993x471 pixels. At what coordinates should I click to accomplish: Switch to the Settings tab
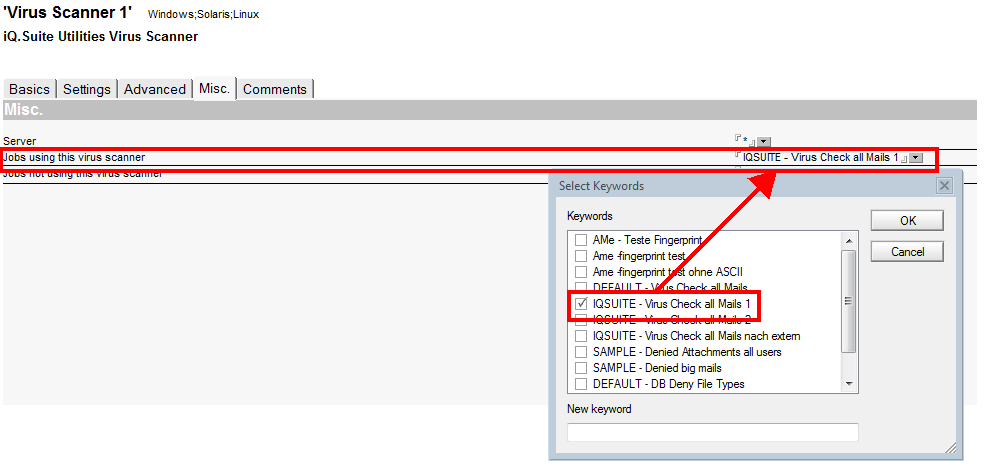pyautogui.click(x=87, y=89)
